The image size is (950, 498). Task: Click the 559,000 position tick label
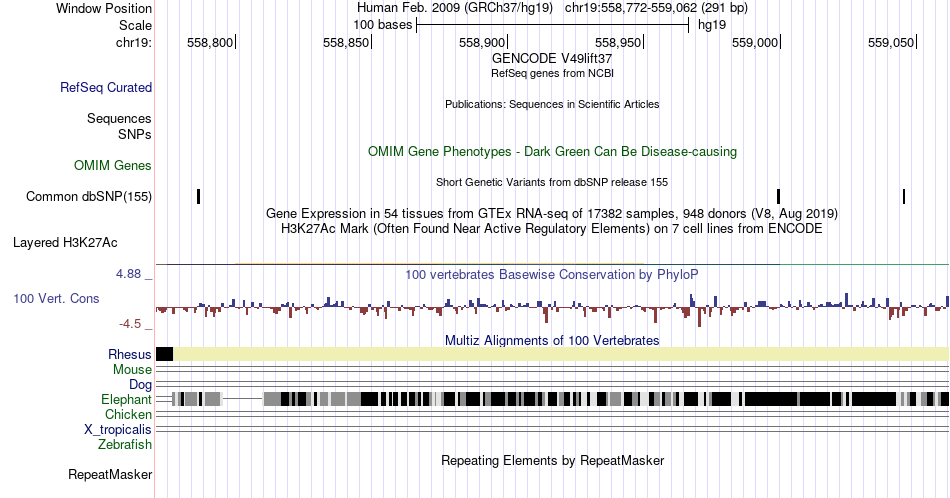click(x=754, y=42)
